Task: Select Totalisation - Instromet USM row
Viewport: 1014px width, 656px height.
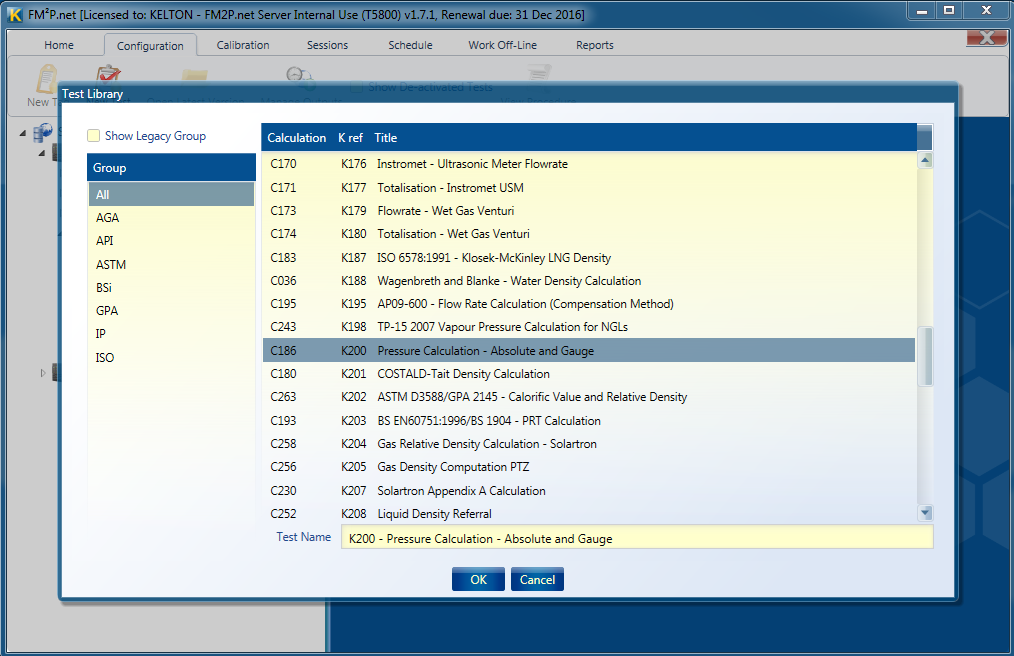Action: click(x=589, y=188)
